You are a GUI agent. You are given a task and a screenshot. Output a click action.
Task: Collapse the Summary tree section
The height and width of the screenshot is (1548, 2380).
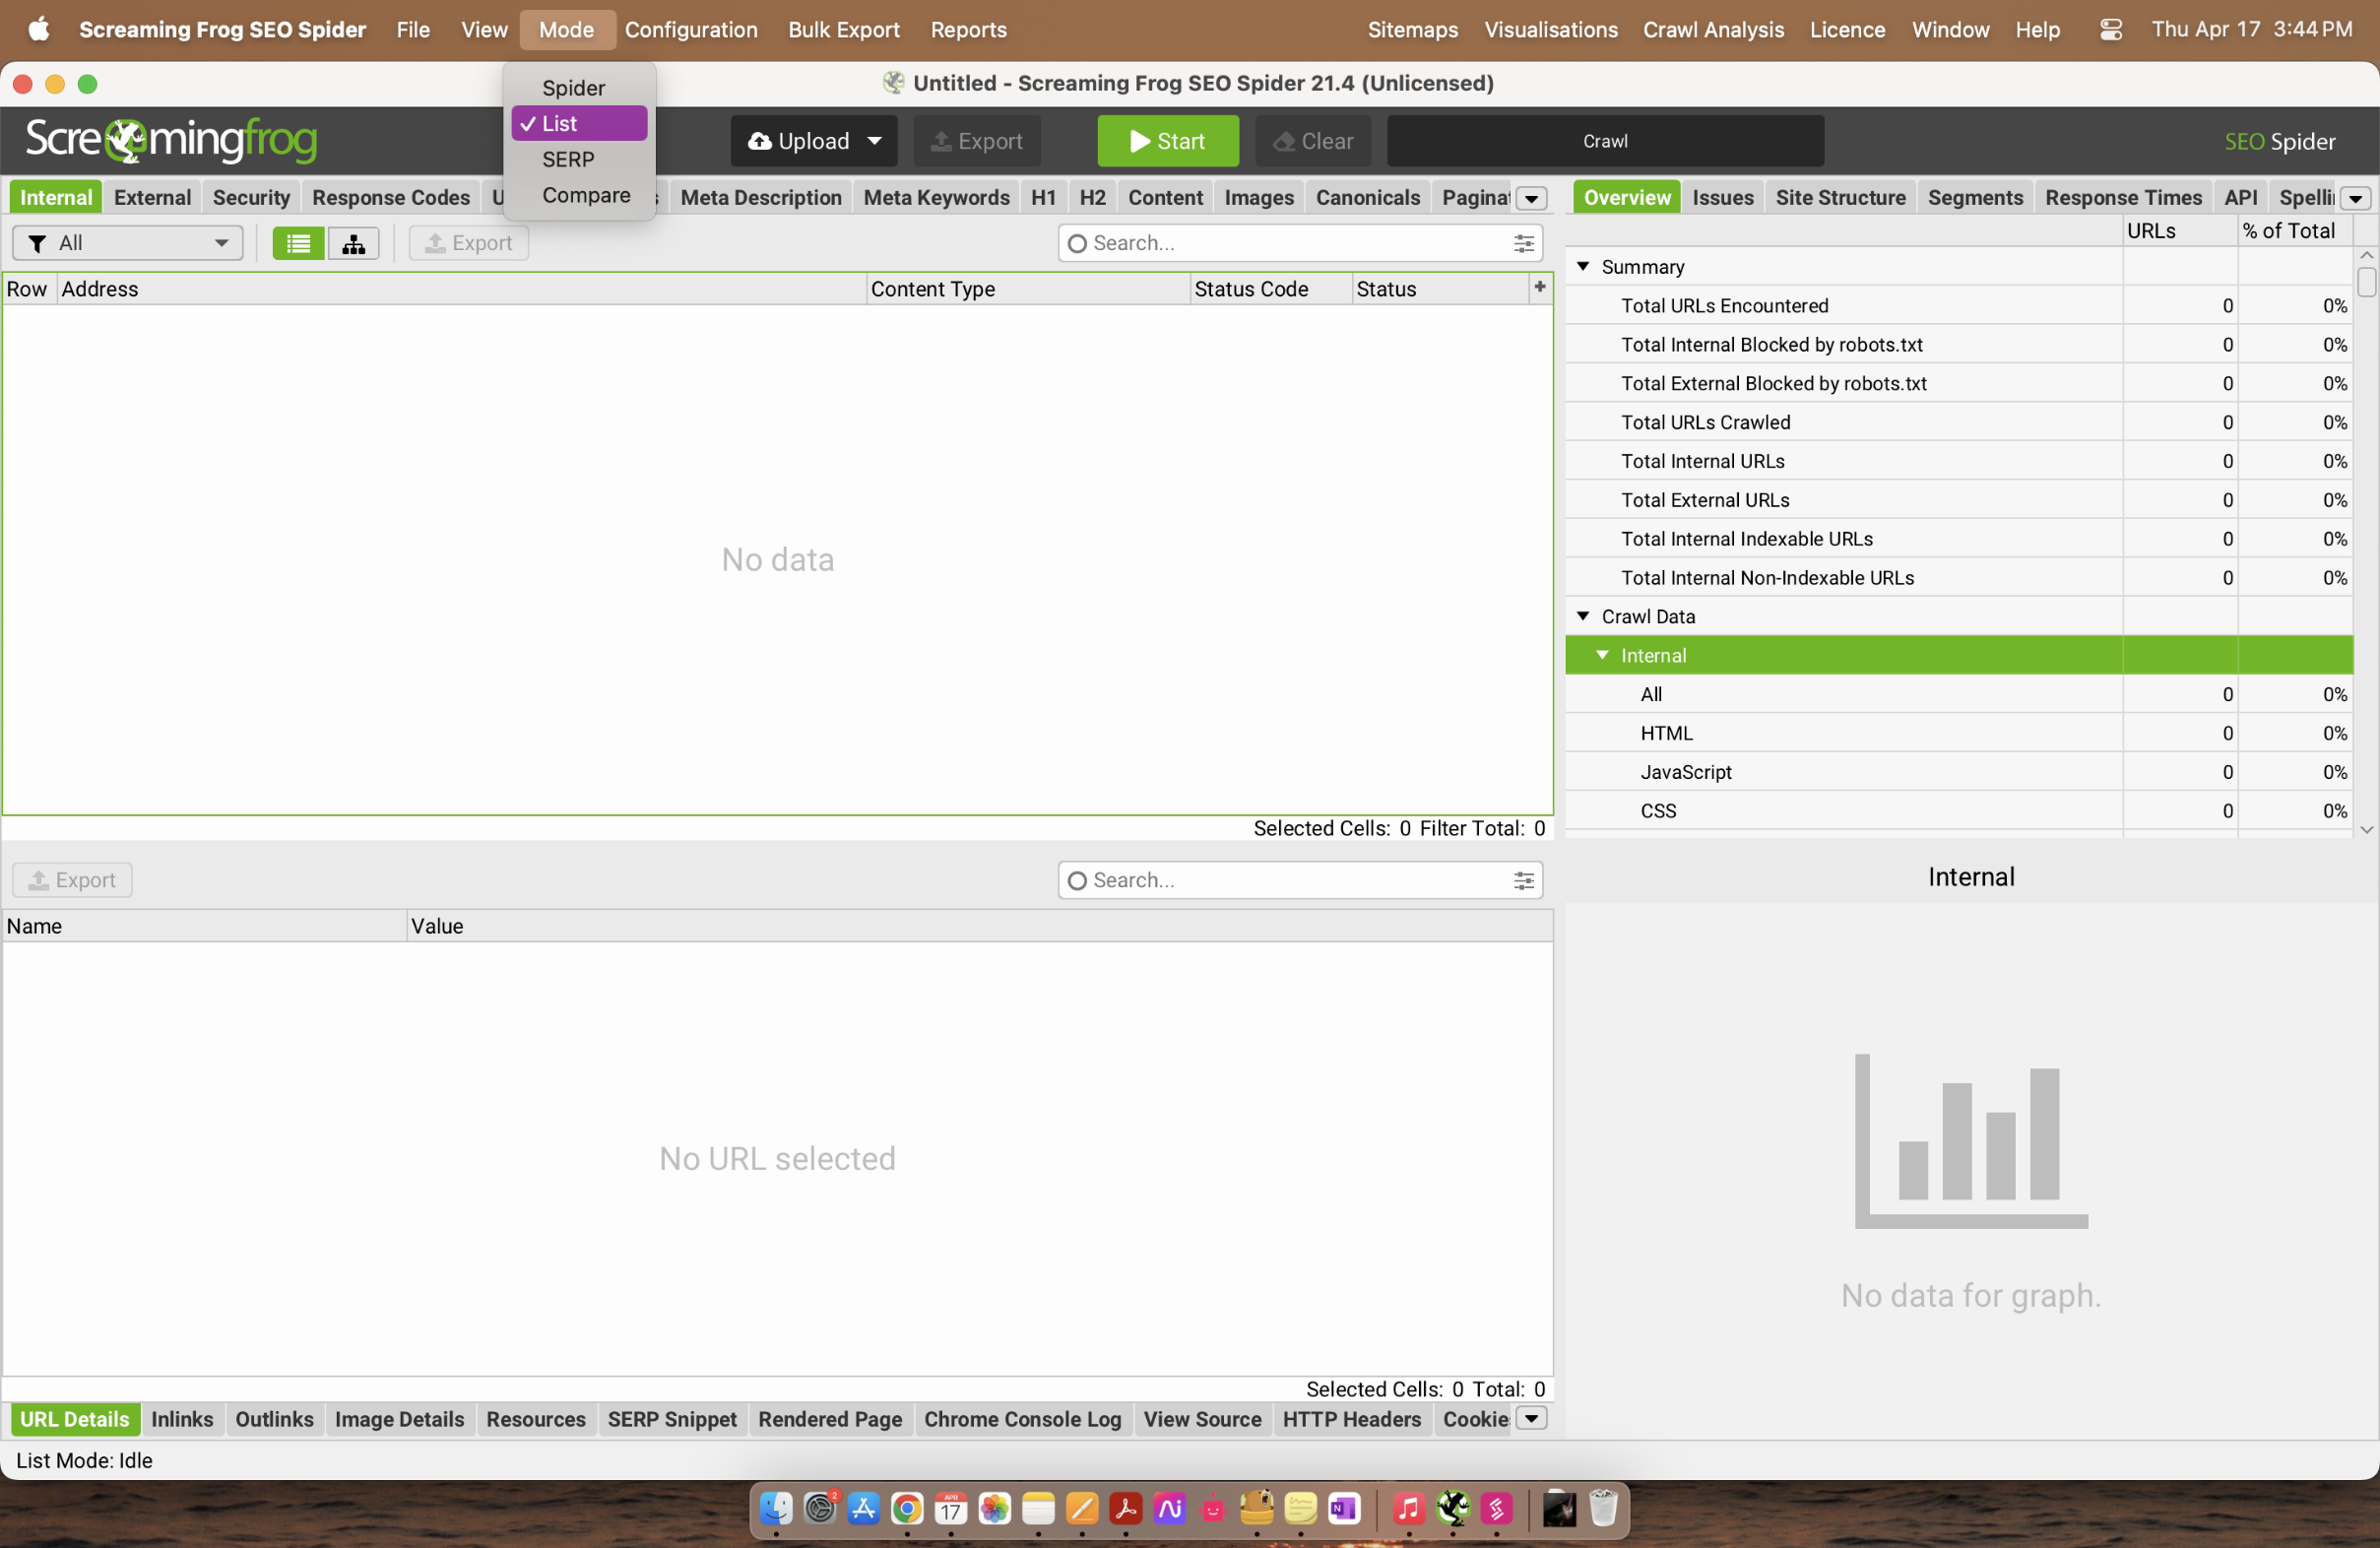click(x=1583, y=266)
